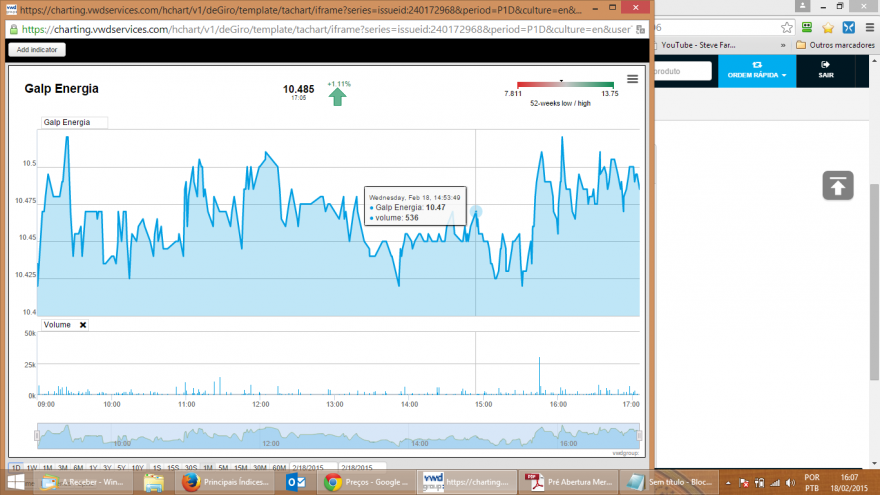Select the 10Y period button

pos(138,468)
